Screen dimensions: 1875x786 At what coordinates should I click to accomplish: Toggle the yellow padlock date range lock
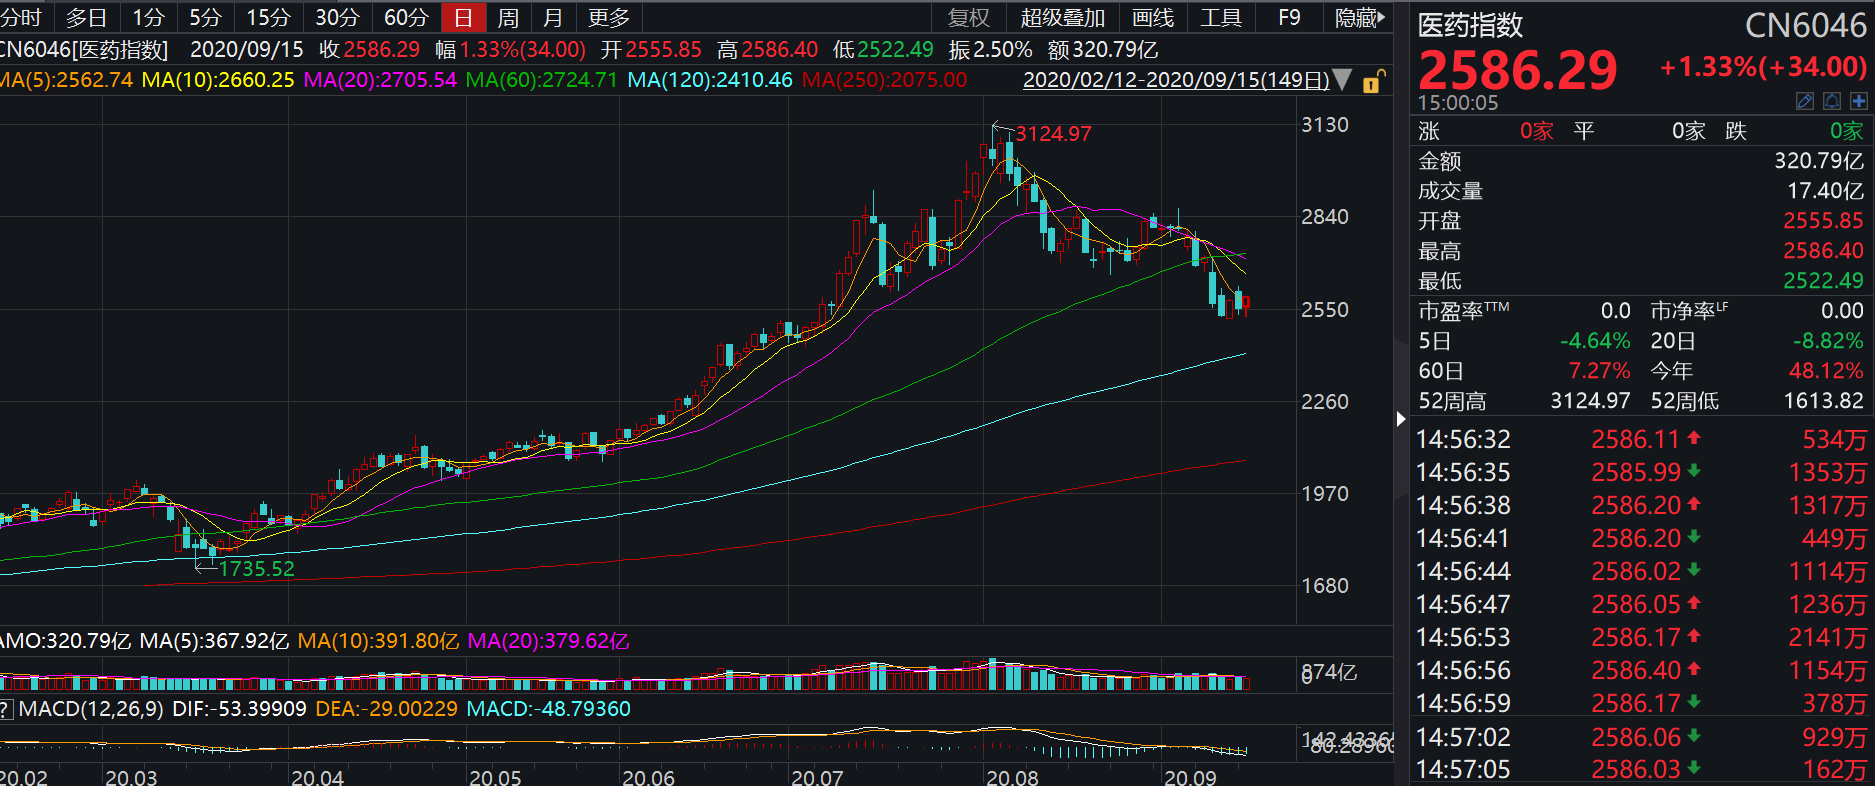tap(1374, 82)
